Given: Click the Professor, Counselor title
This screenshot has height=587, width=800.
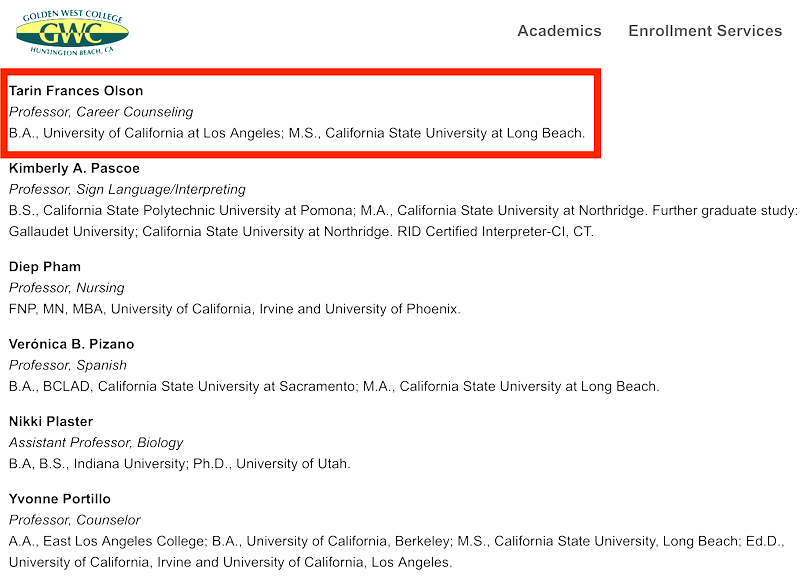Looking at the screenshot, I should (x=75, y=520).
